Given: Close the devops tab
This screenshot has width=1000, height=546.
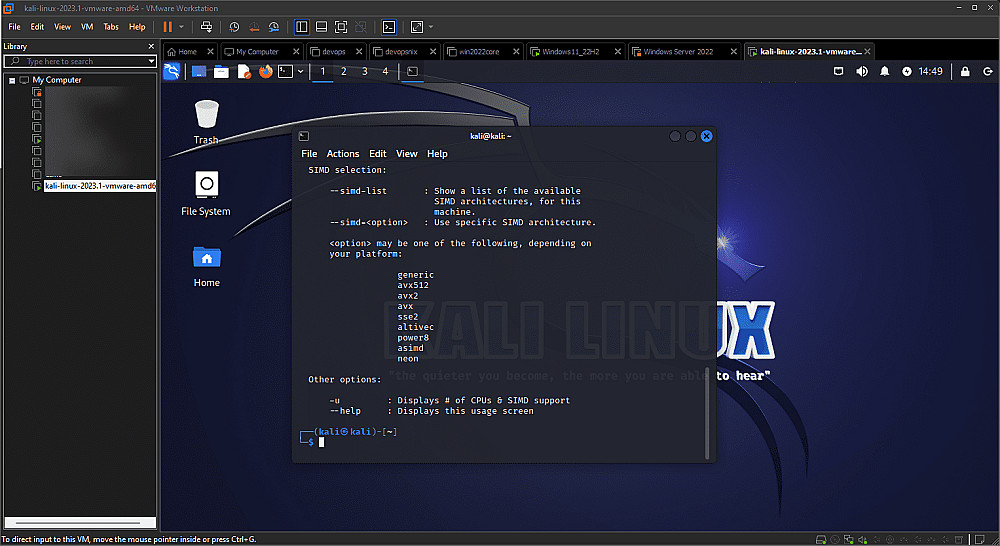Looking at the screenshot, I should coord(359,52).
